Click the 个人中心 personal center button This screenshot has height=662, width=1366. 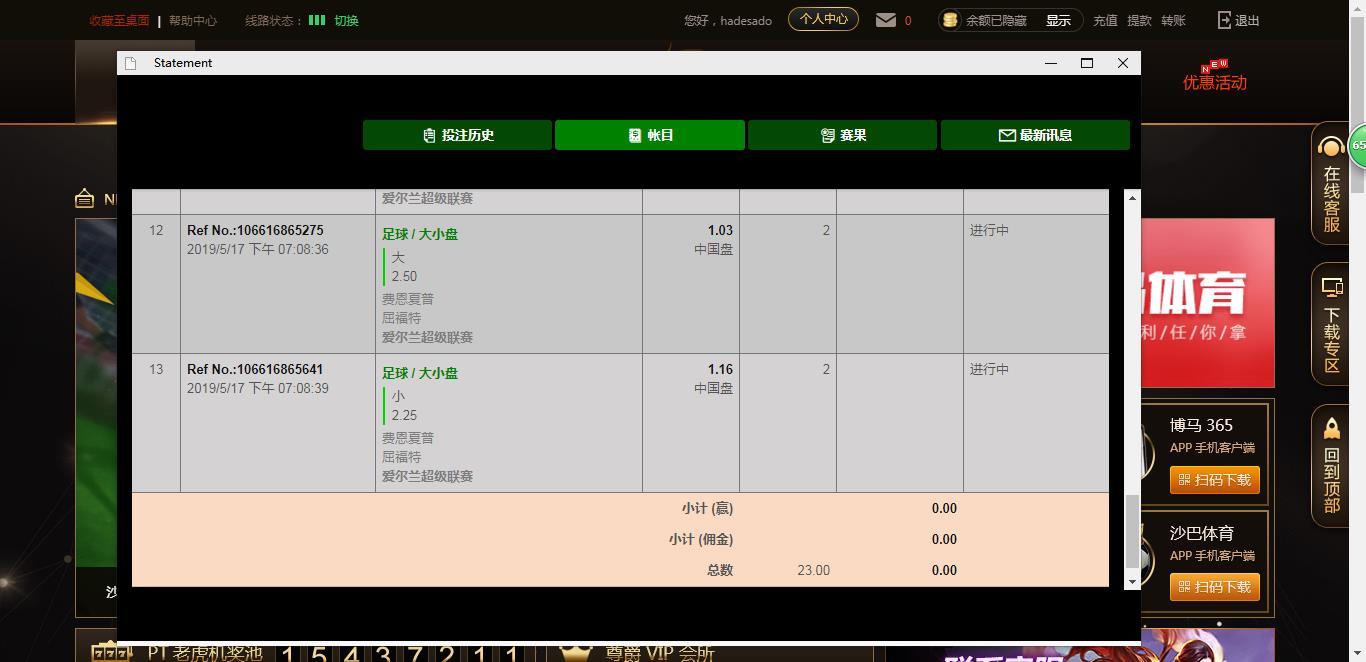point(823,19)
